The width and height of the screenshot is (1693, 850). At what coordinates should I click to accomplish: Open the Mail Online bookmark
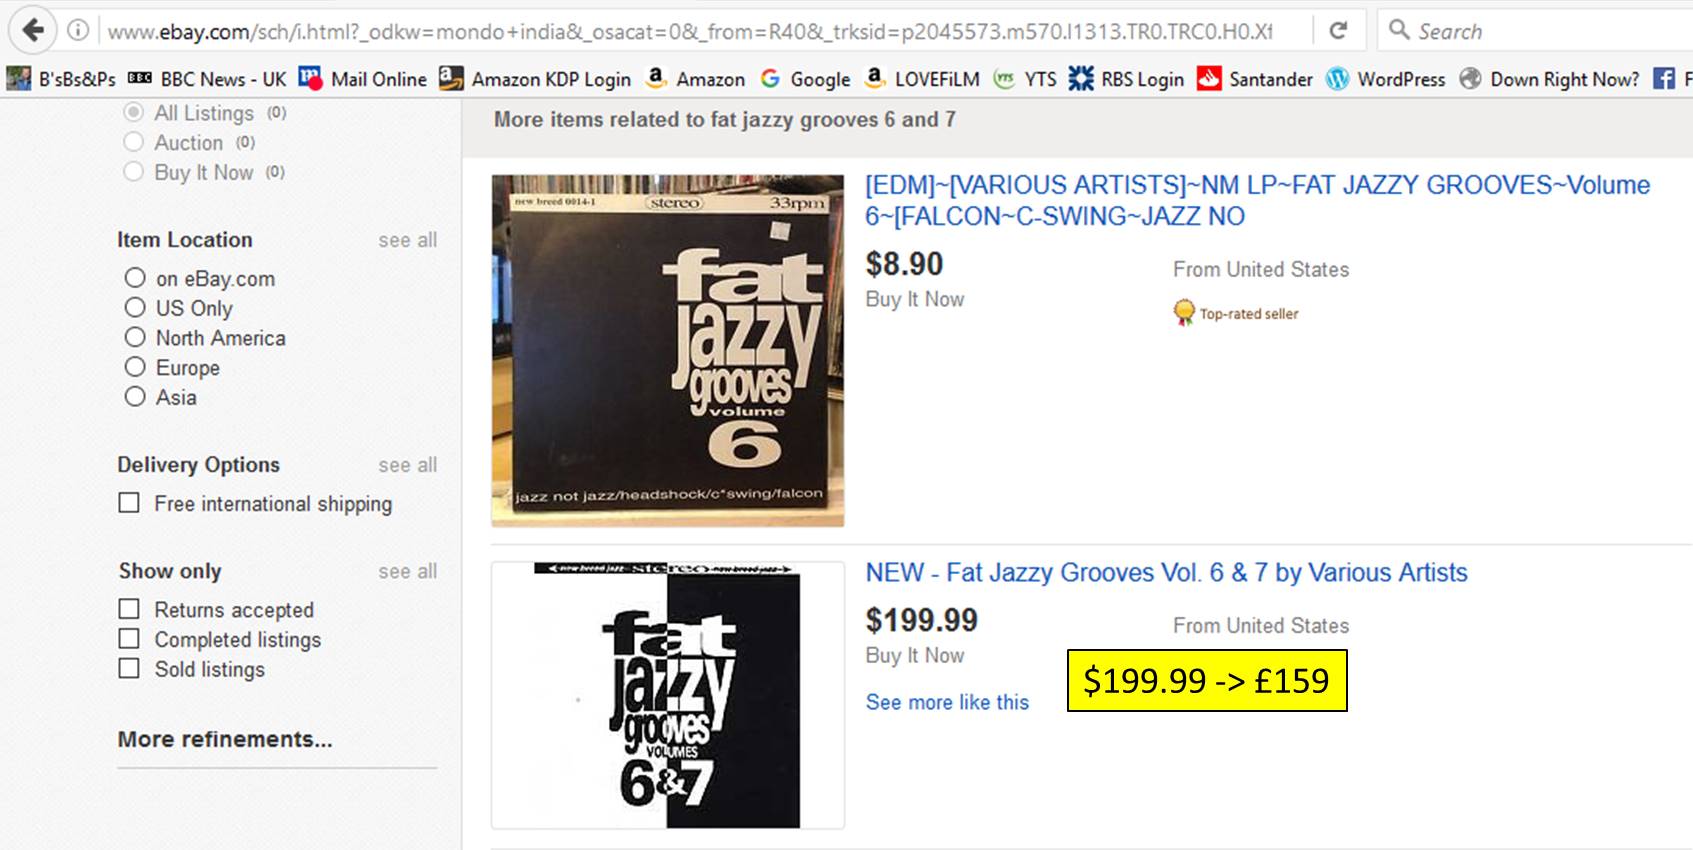pyautogui.click(x=364, y=79)
